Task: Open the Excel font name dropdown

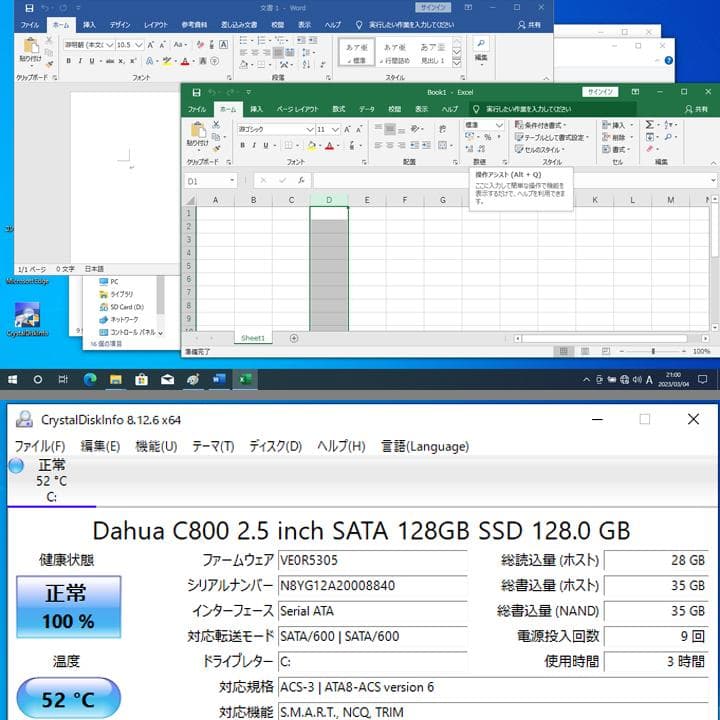Action: click(x=309, y=129)
